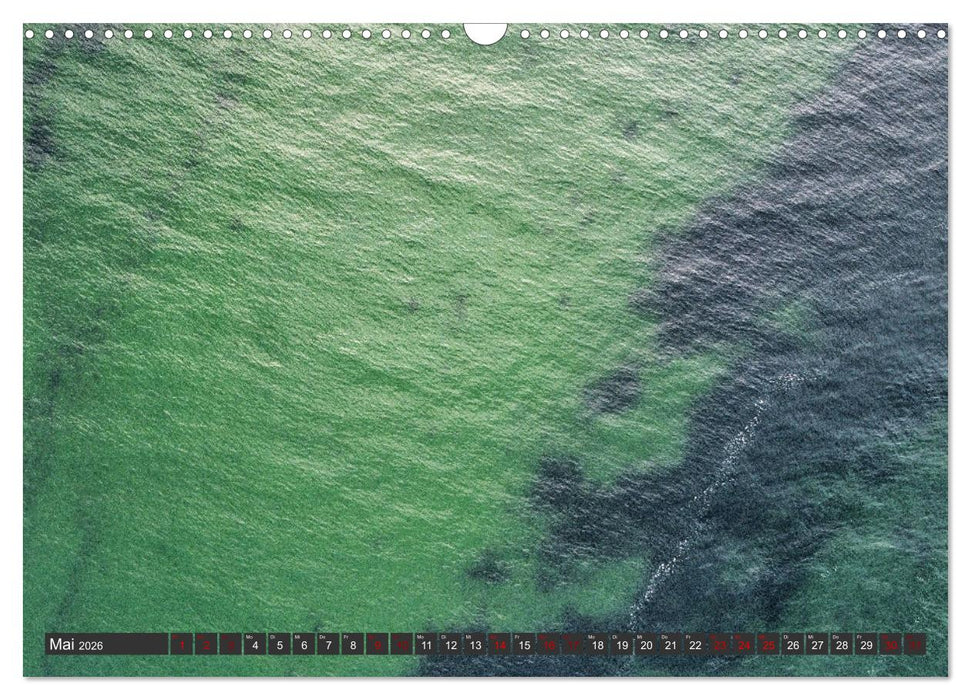
Task: Click the red date 24
Action: coord(744,645)
